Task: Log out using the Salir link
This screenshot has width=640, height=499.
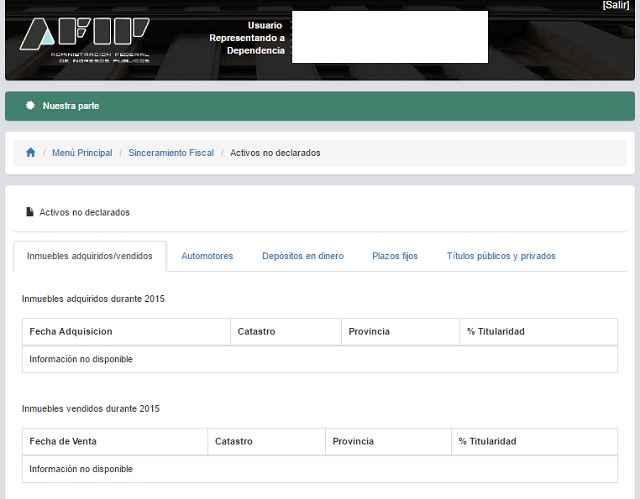Action: point(615,6)
